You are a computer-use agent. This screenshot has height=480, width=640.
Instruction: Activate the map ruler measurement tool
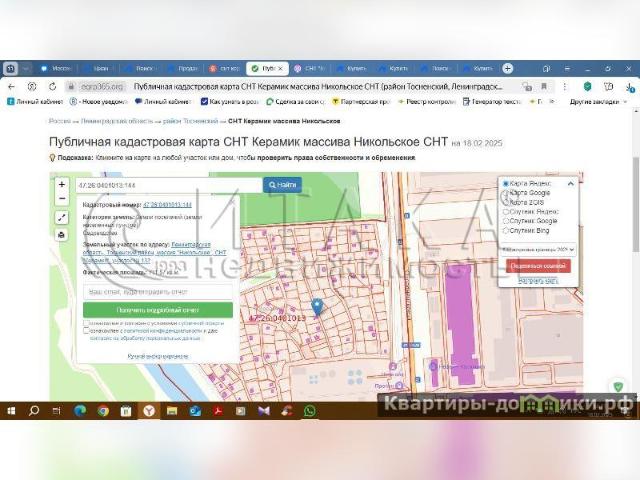tap(62, 217)
